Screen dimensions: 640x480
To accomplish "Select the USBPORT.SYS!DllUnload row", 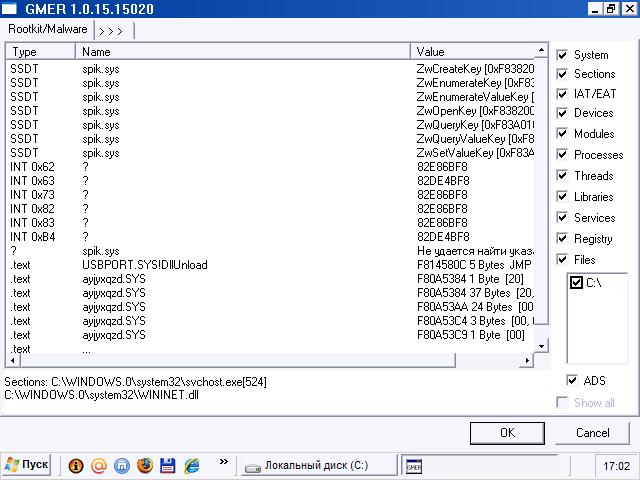I will click(270, 265).
